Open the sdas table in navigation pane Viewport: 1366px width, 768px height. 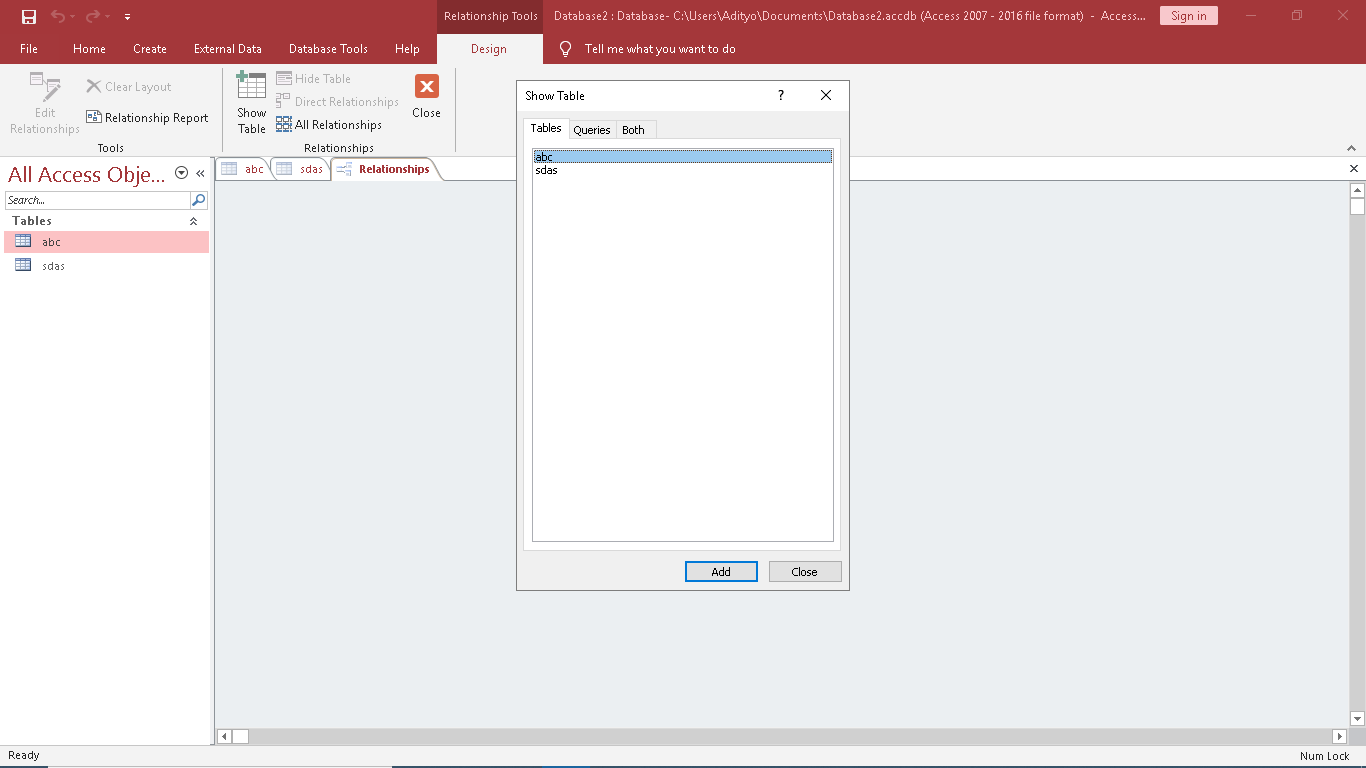pos(53,266)
